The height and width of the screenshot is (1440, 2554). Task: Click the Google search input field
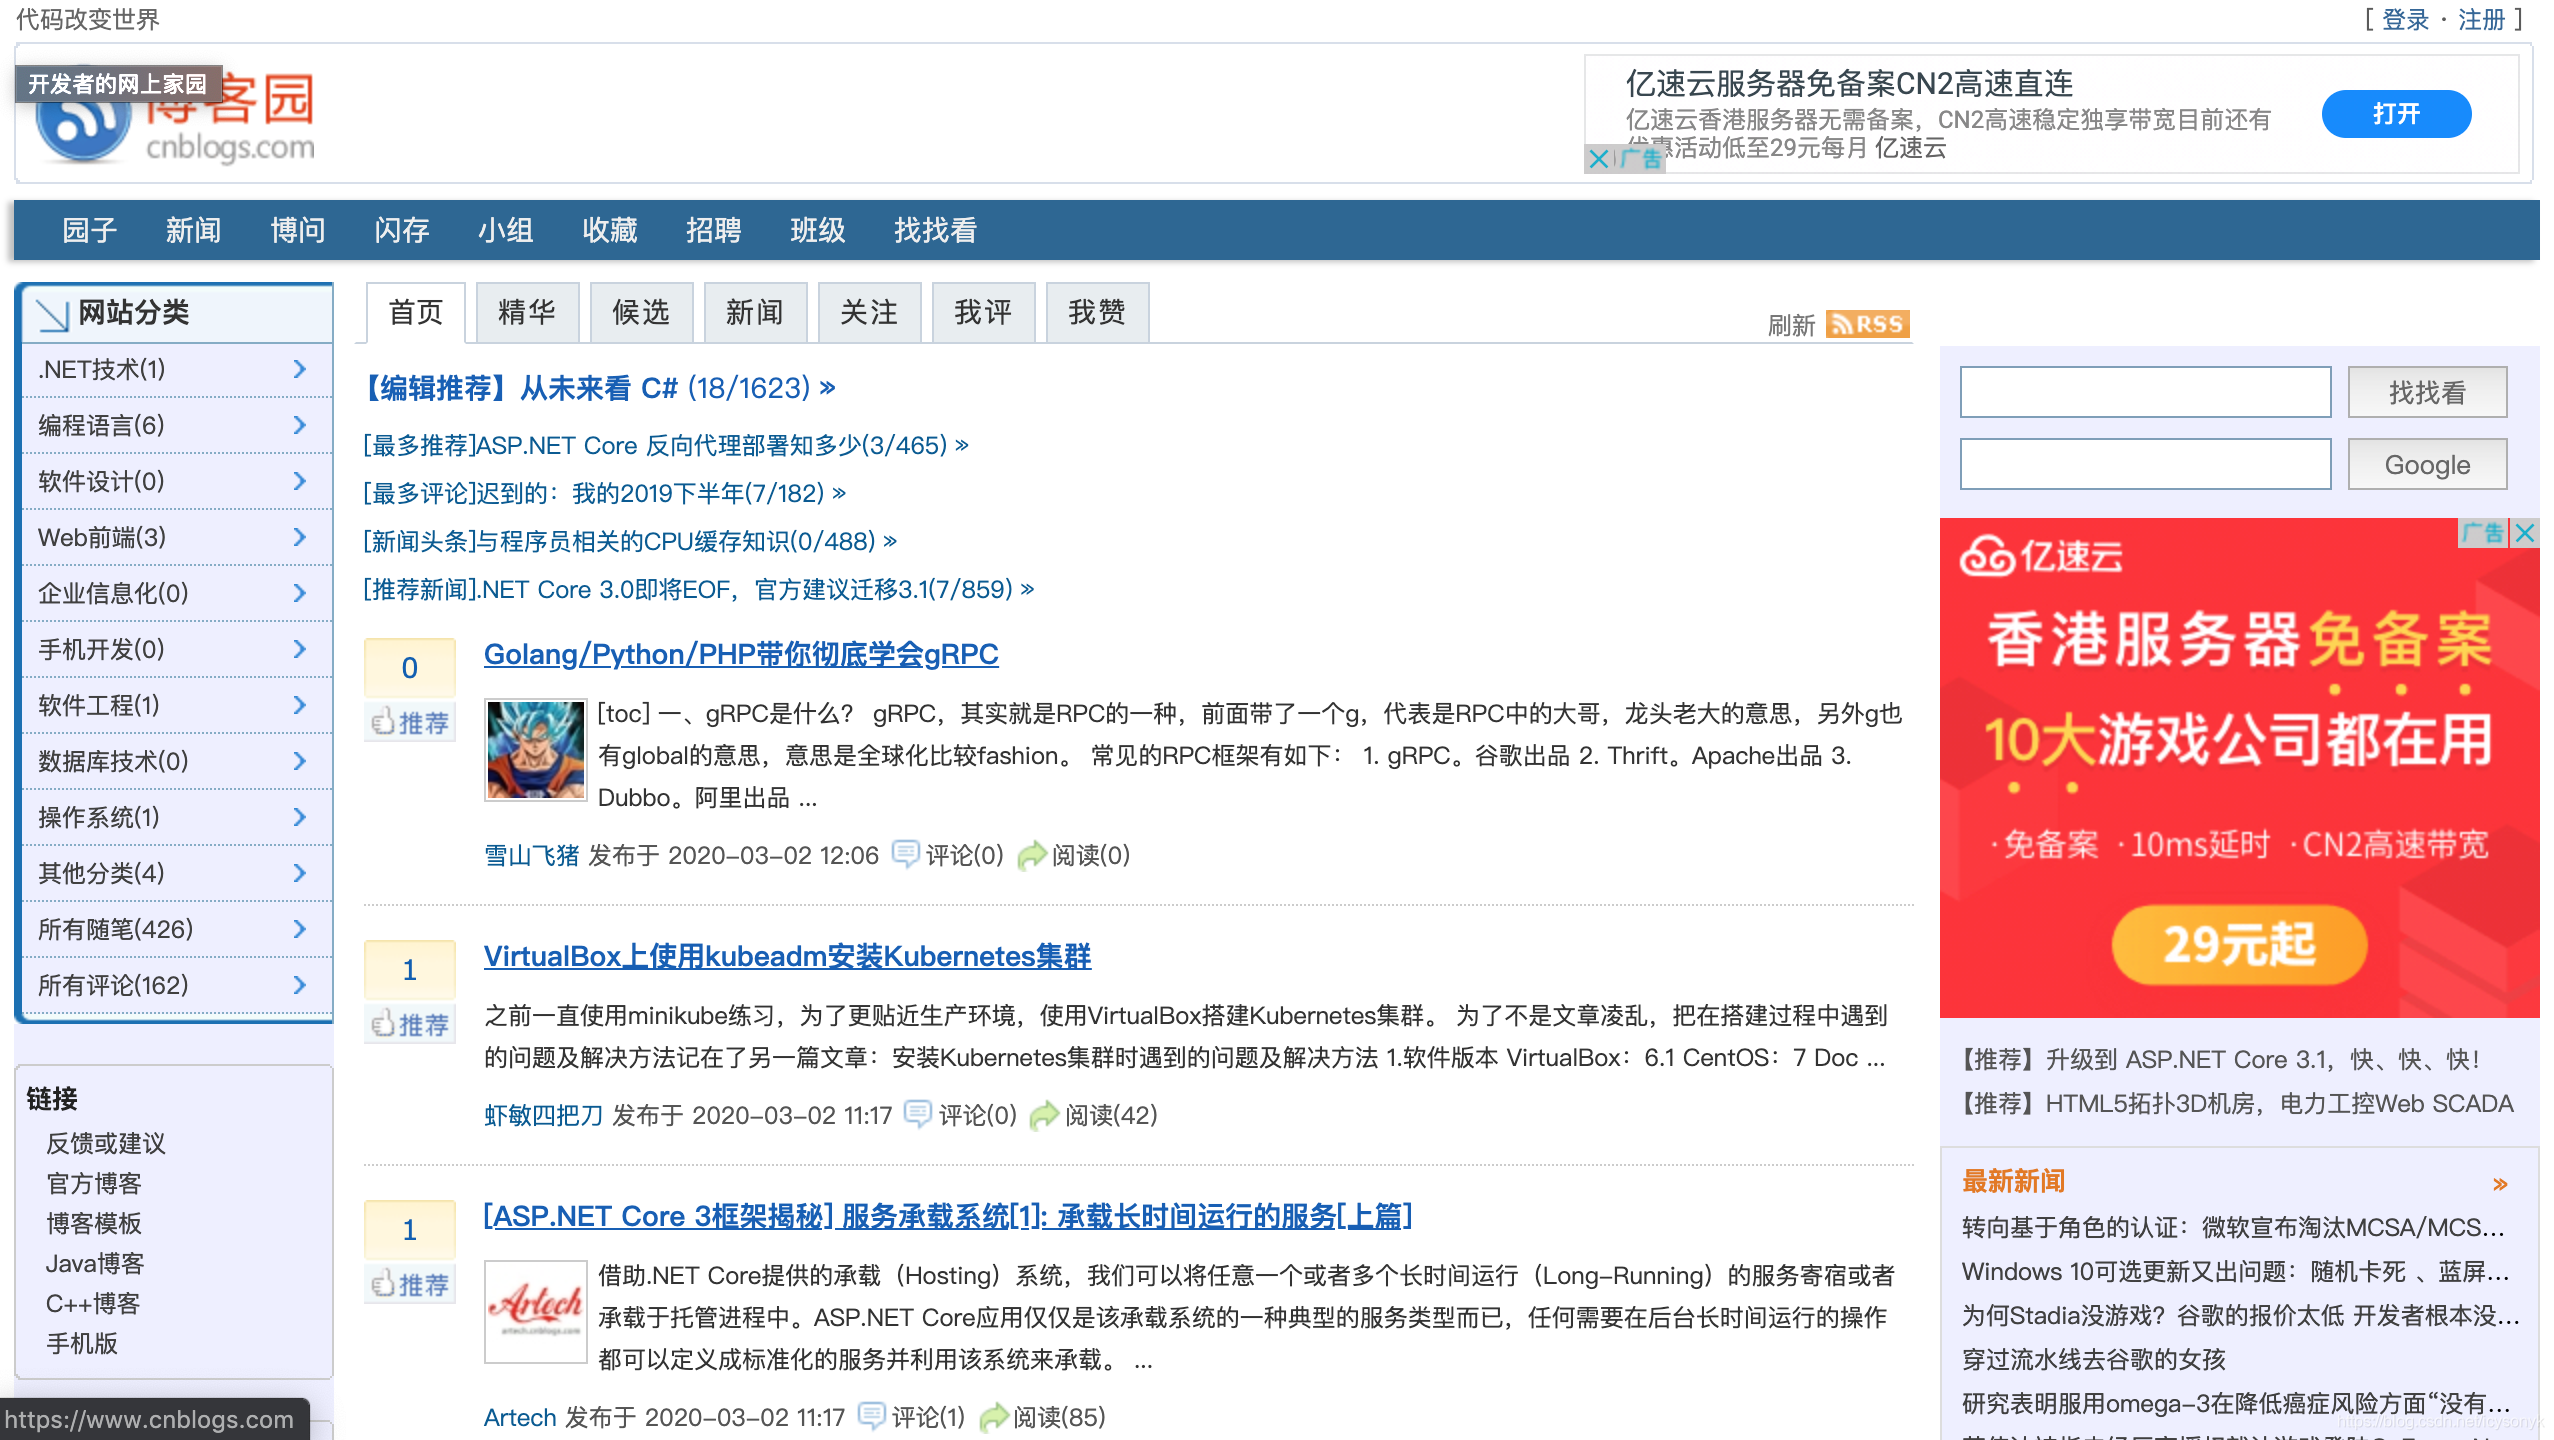(2144, 464)
